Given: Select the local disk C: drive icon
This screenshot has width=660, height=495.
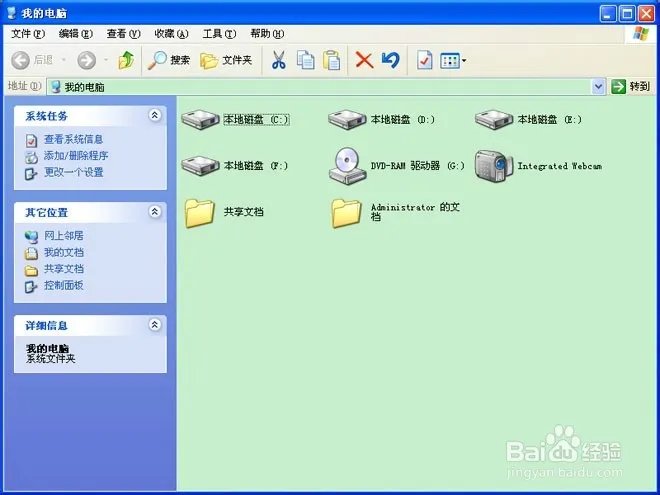Looking at the screenshot, I should point(200,120).
